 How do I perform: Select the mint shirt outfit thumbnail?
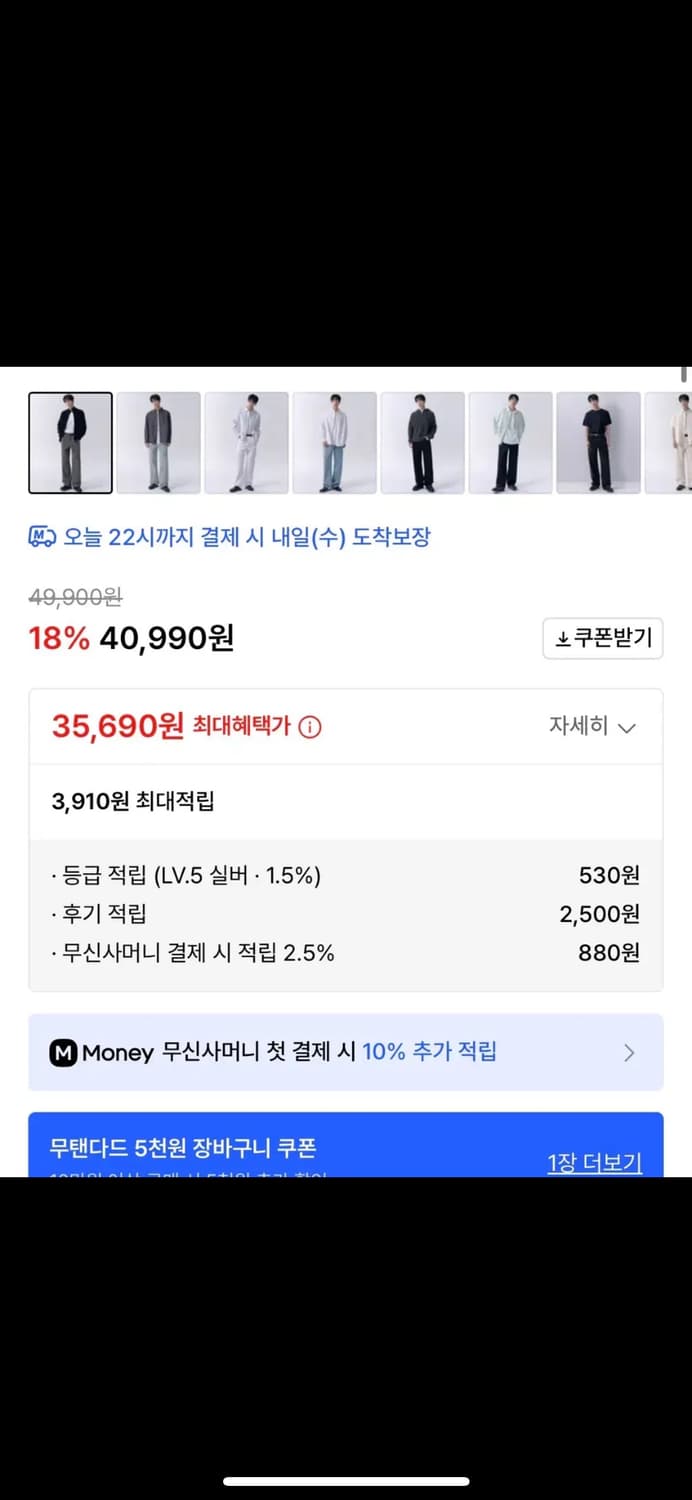click(510, 442)
